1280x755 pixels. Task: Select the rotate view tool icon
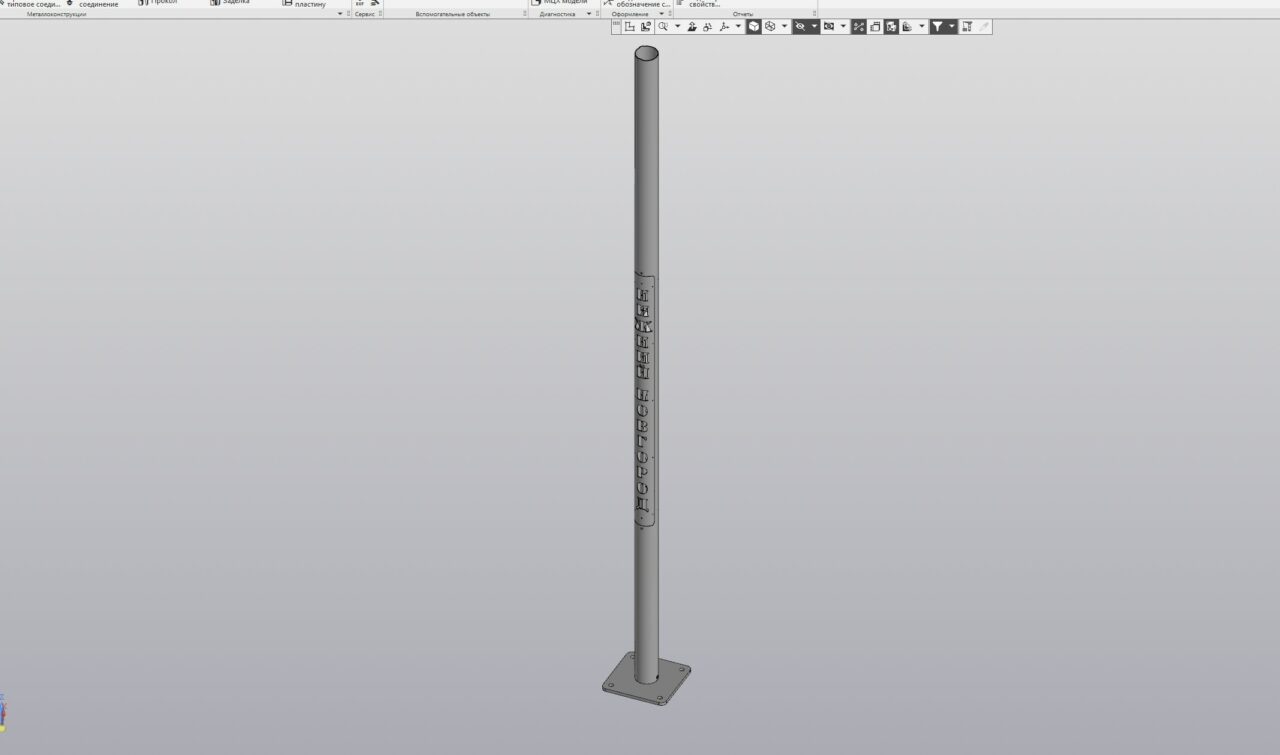point(707,27)
